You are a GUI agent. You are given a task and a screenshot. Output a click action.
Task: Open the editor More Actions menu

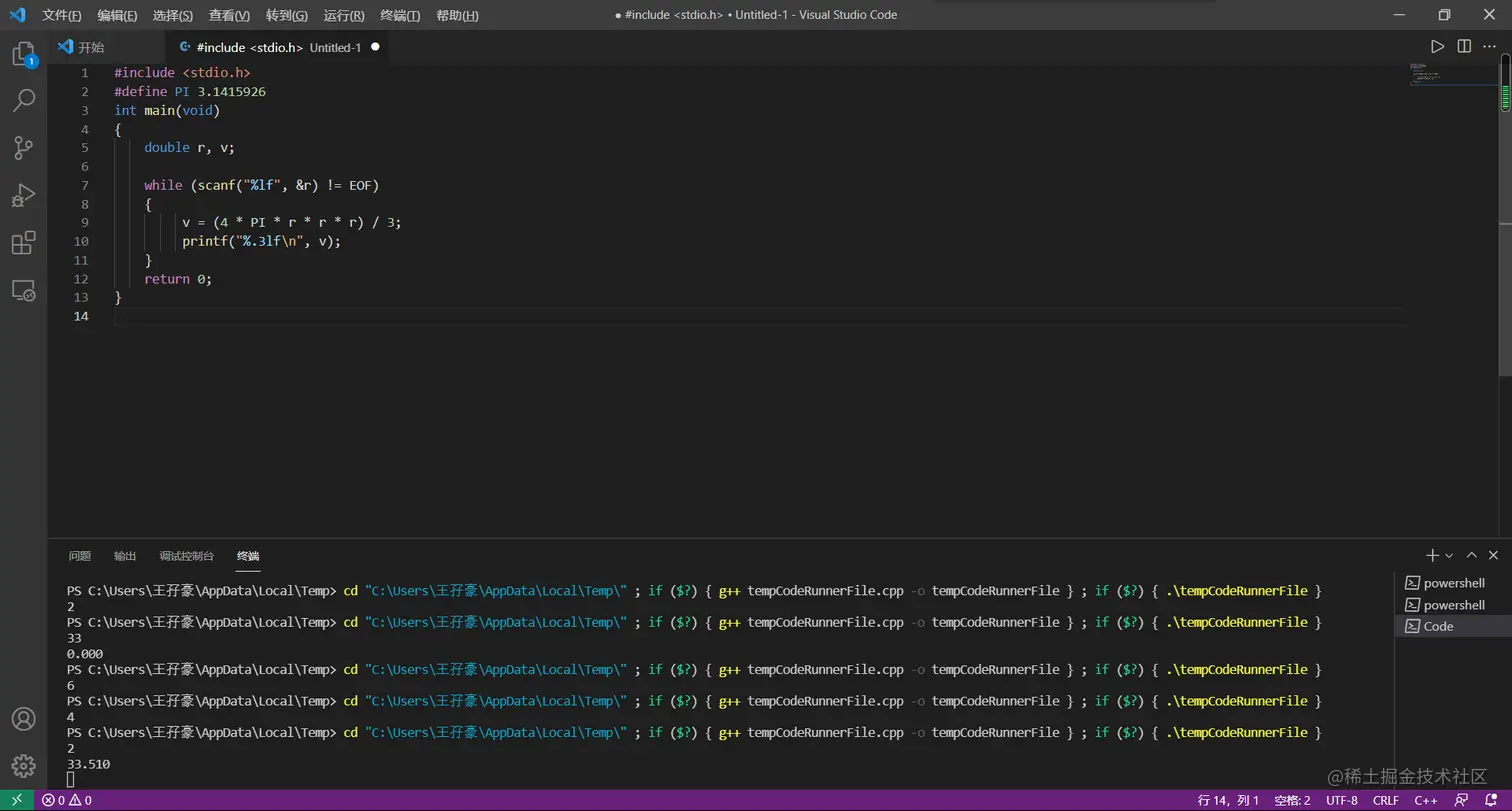[x=1491, y=47]
